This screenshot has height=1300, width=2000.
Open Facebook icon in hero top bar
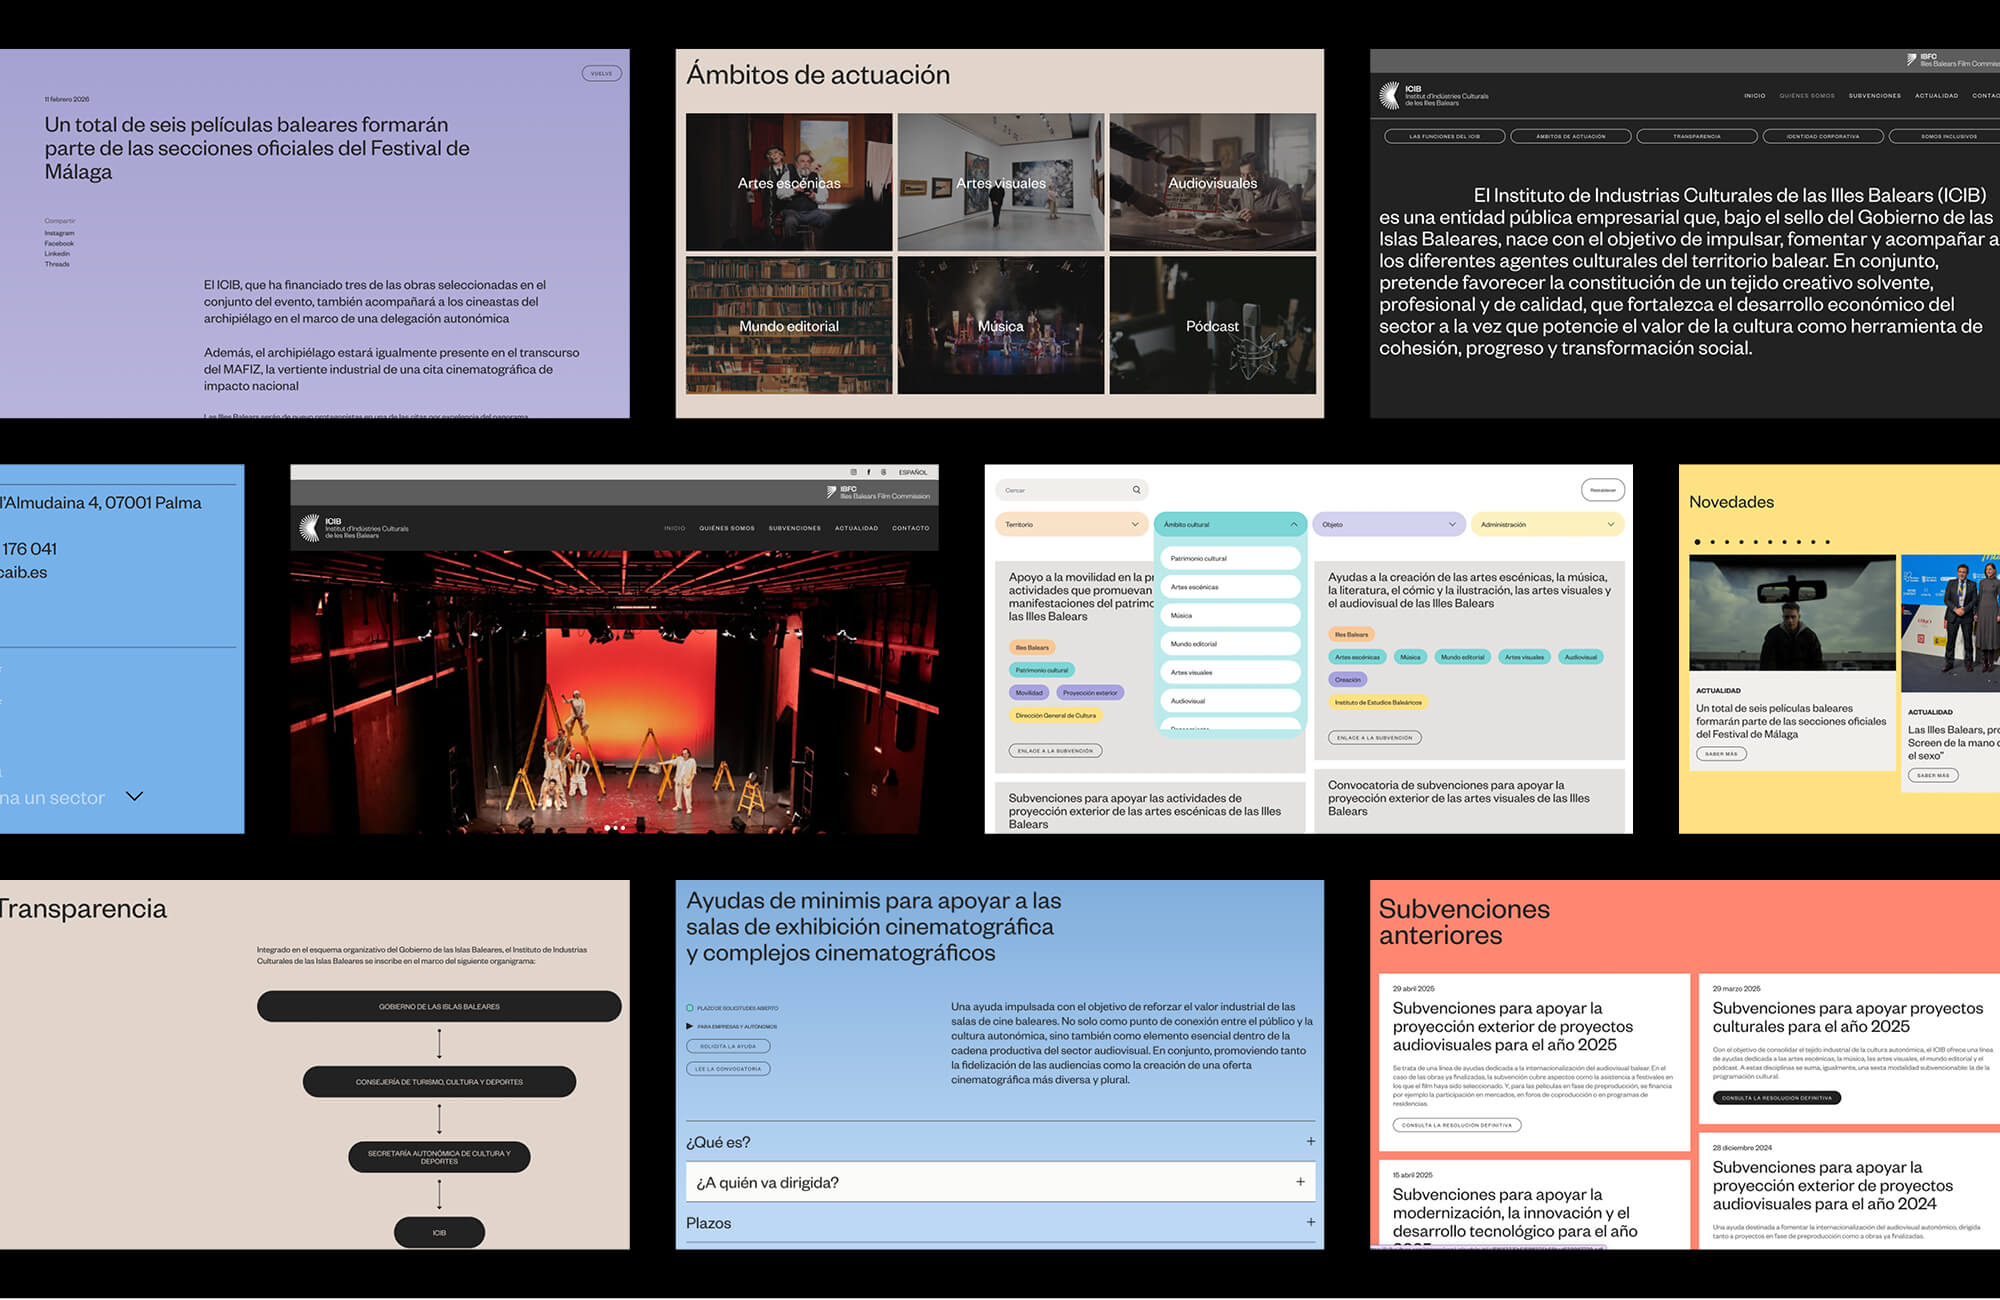click(x=868, y=472)
